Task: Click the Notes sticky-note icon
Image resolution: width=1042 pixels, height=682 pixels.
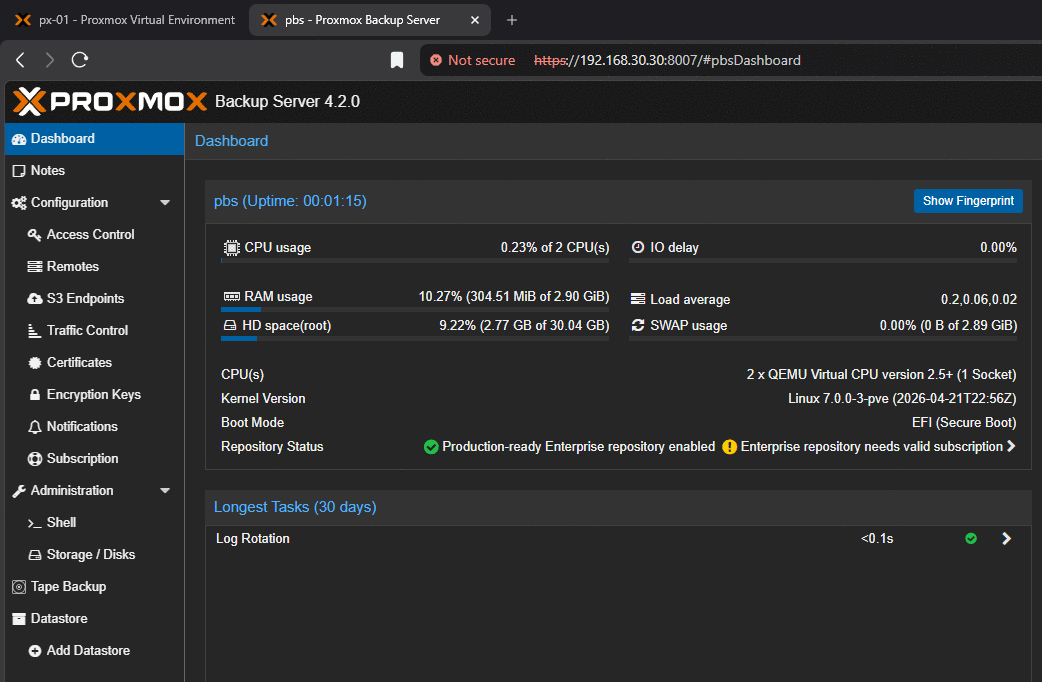Action: point(19,171)
